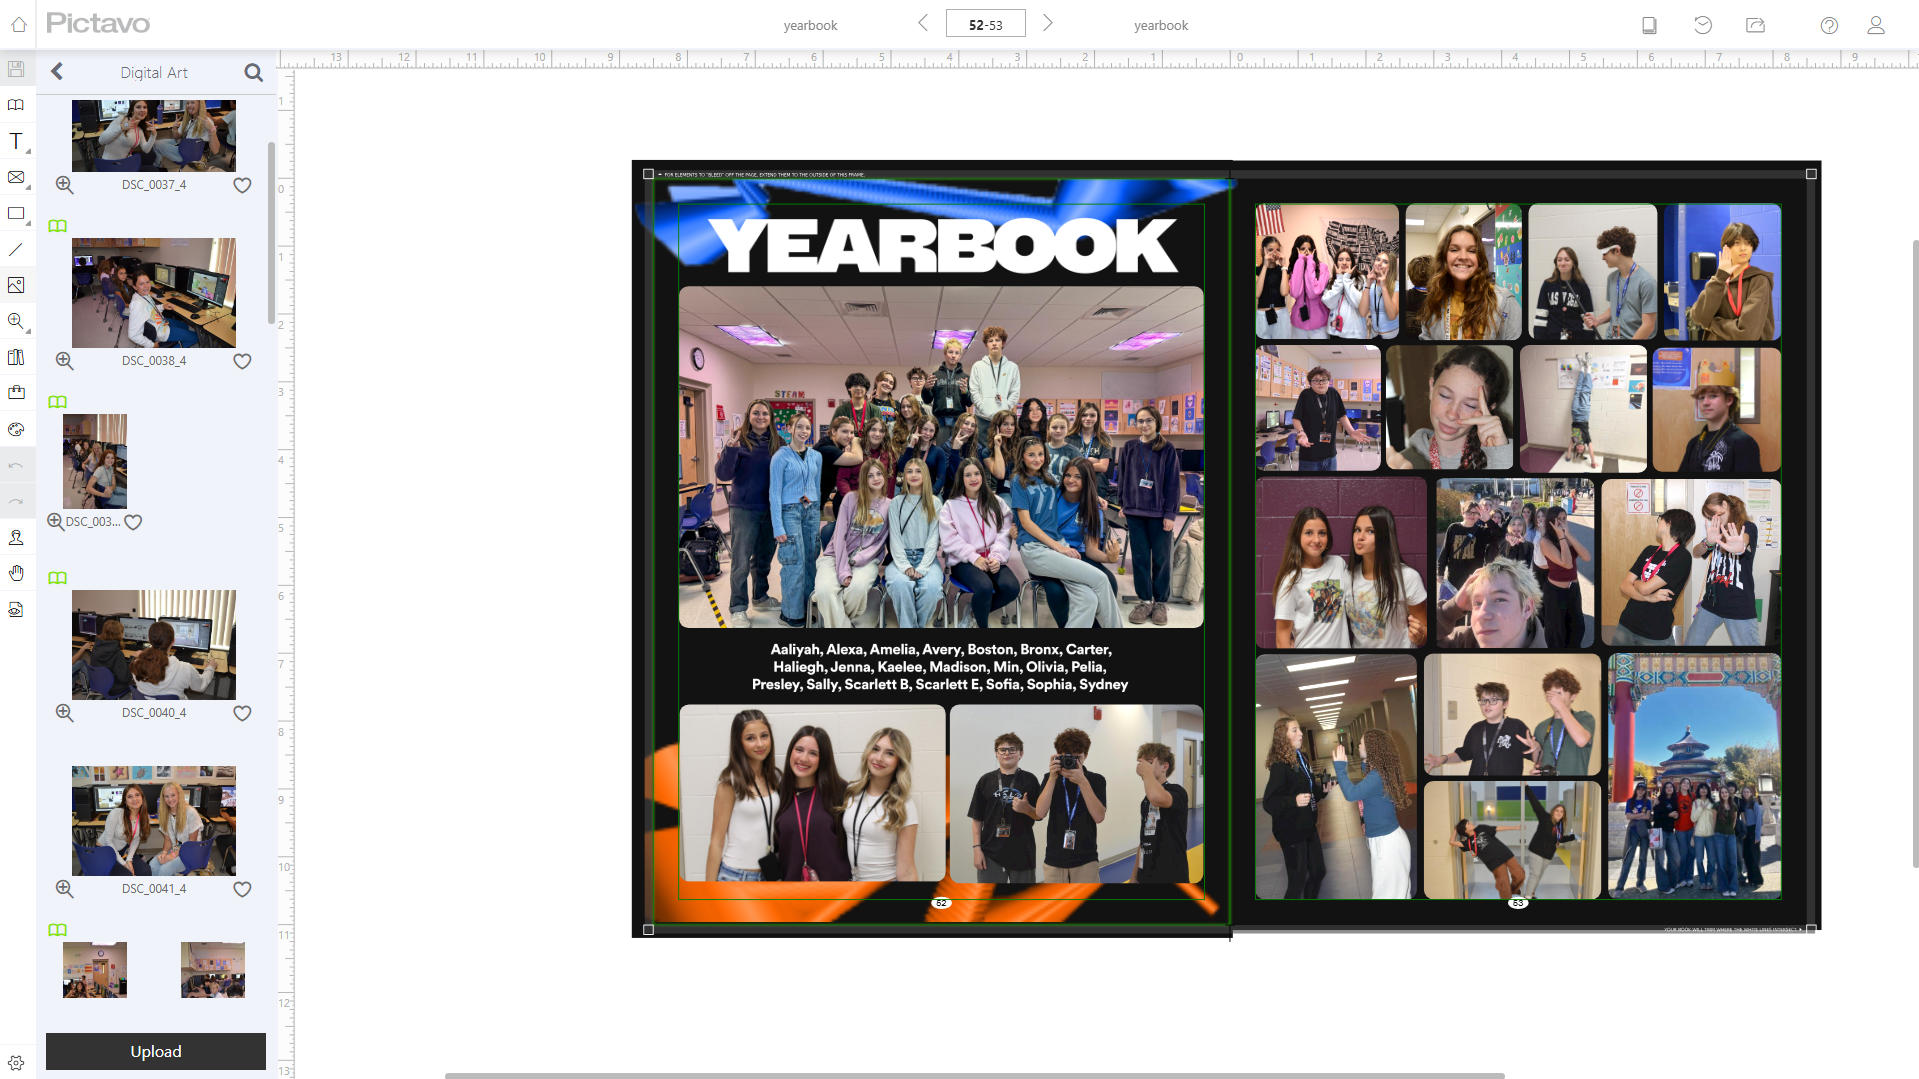Zoom into photo DSC_0041_4
This screenshot has width=1919, height=1079.
coord(65,889)
